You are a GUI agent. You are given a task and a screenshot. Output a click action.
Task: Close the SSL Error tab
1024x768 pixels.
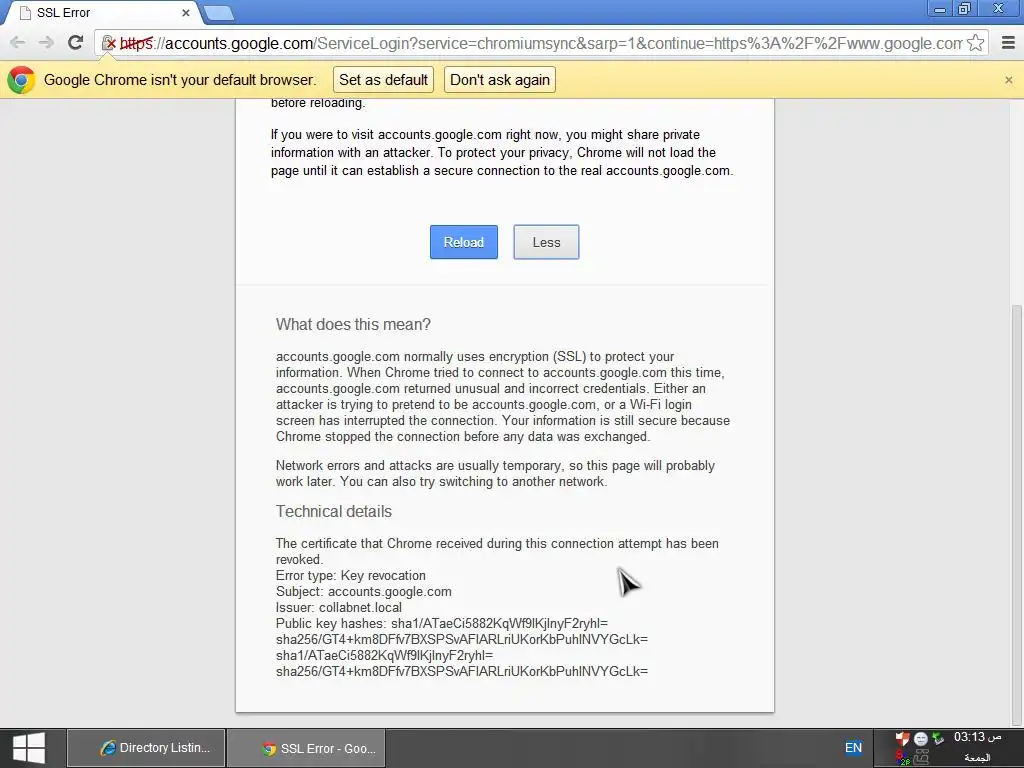click(185, 12)
